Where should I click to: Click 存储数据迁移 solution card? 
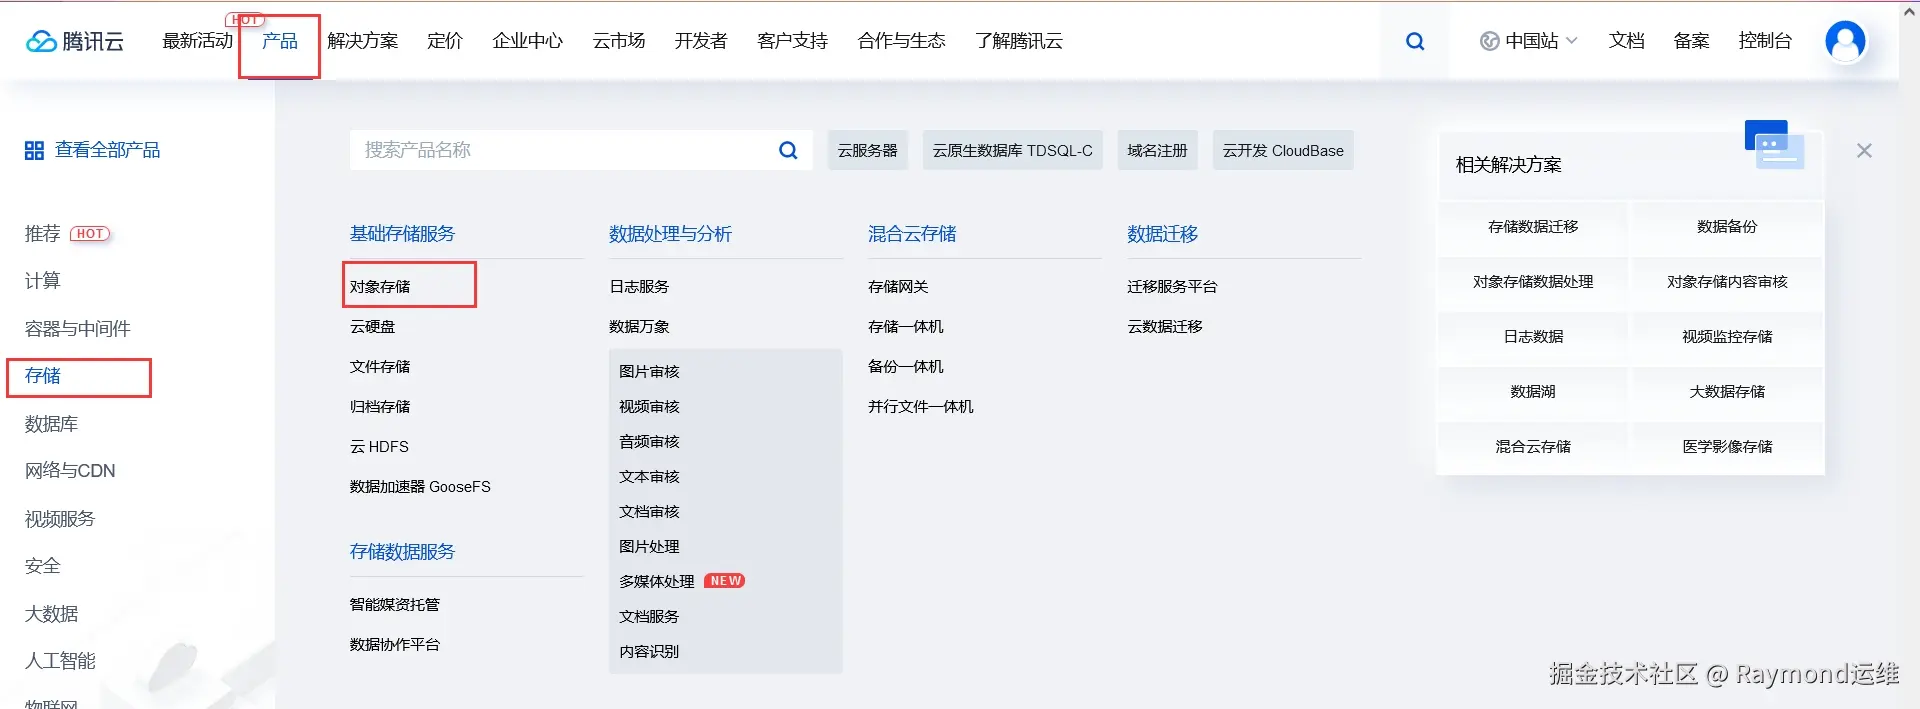pos(1533,227)
